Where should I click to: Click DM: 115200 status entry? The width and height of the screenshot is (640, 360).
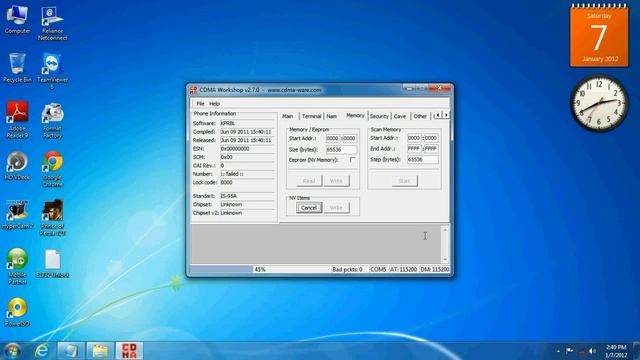(435, 269)
